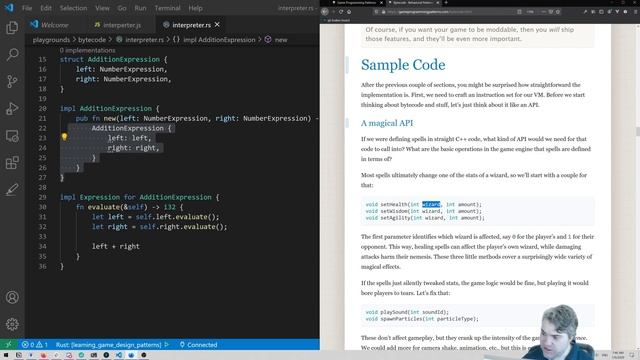Click the 0 implementations code lens
Screen dimensions: 640x360
(87, 50)
